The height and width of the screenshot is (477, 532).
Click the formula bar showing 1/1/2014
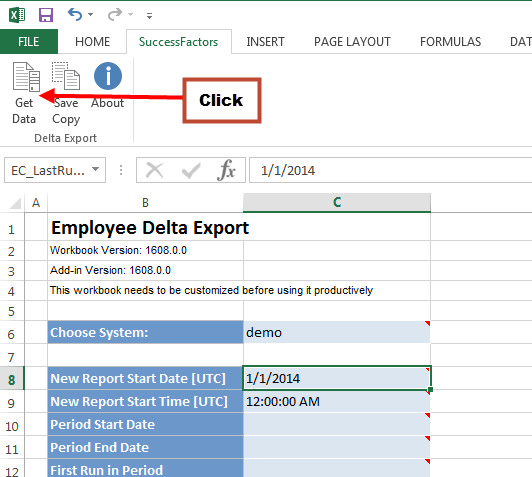[391, 170]
